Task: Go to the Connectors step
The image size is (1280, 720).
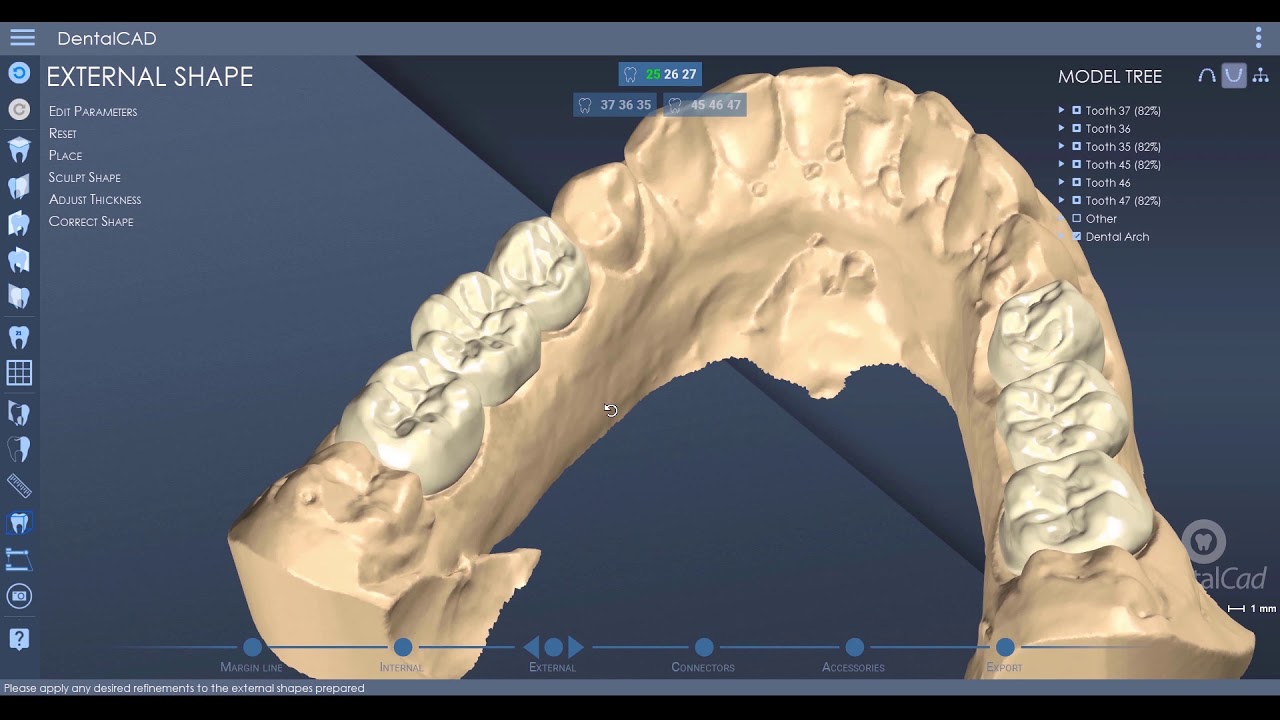Action: point(704,647)
